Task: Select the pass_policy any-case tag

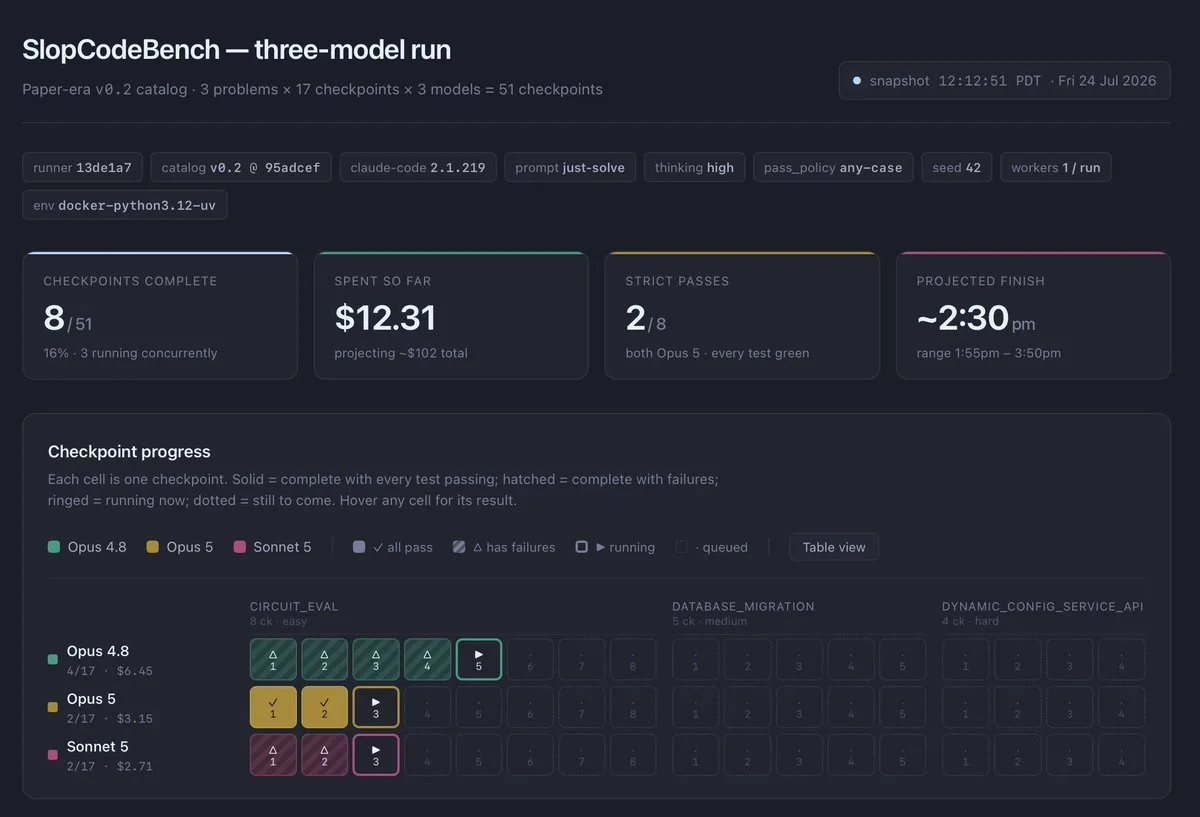Action: click(833, 167)
